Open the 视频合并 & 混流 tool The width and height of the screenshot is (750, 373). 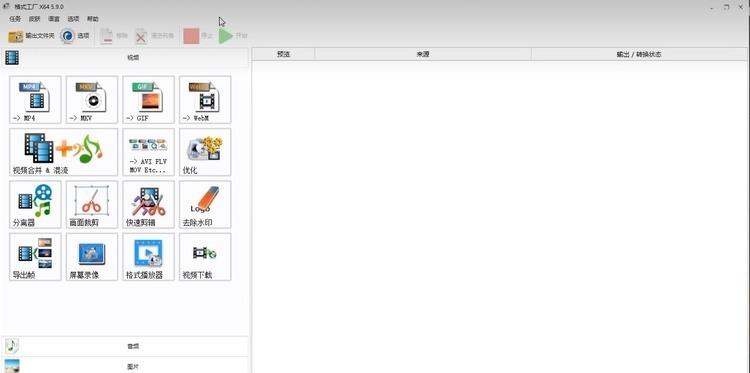click(x=63, y=152)
